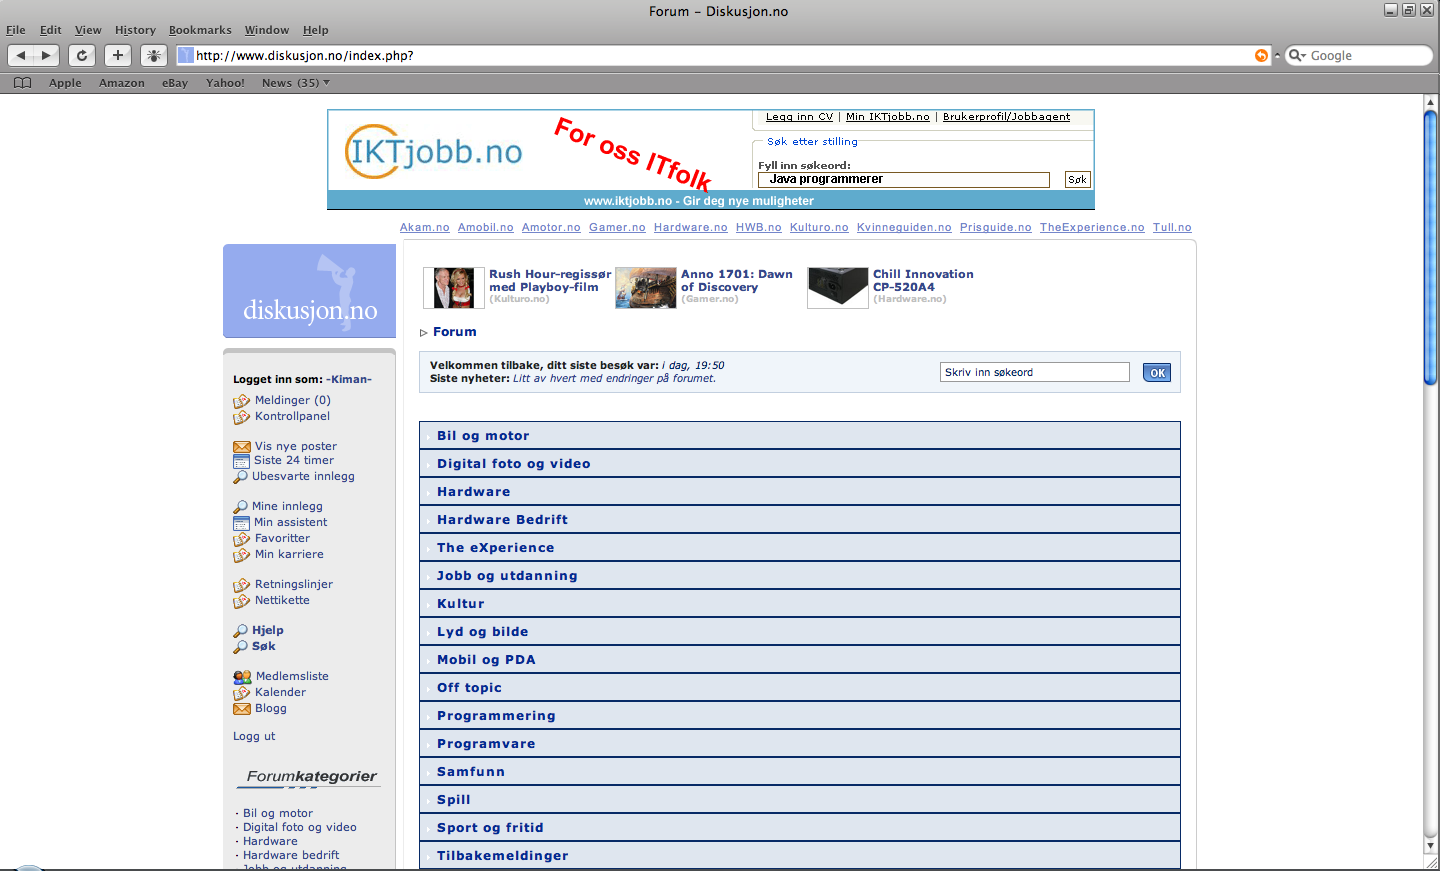
Task: Click the envelope icon beside Blogg
Action: coord(242,709)
